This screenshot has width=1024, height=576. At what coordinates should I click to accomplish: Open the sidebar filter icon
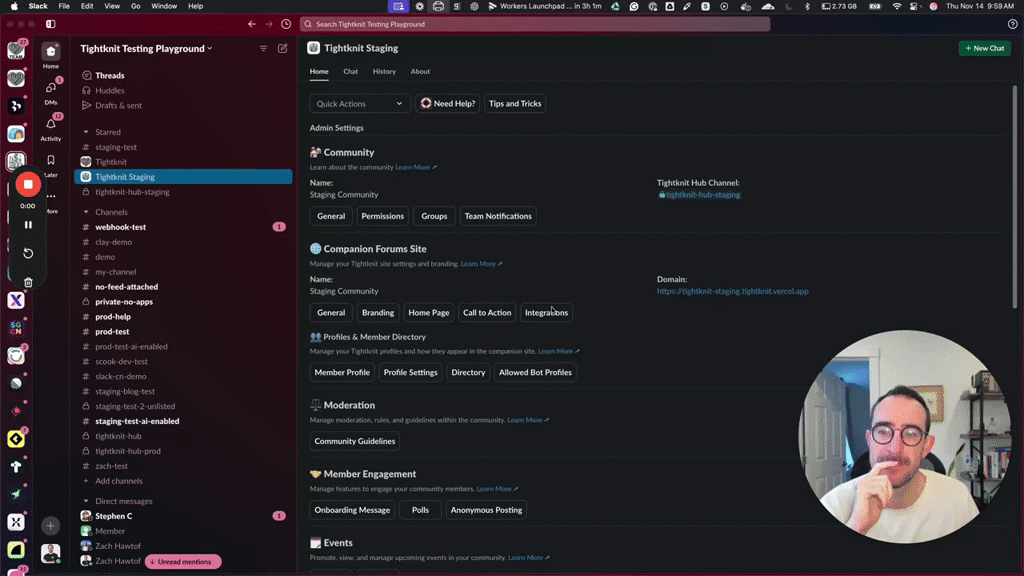coord(264,48)
